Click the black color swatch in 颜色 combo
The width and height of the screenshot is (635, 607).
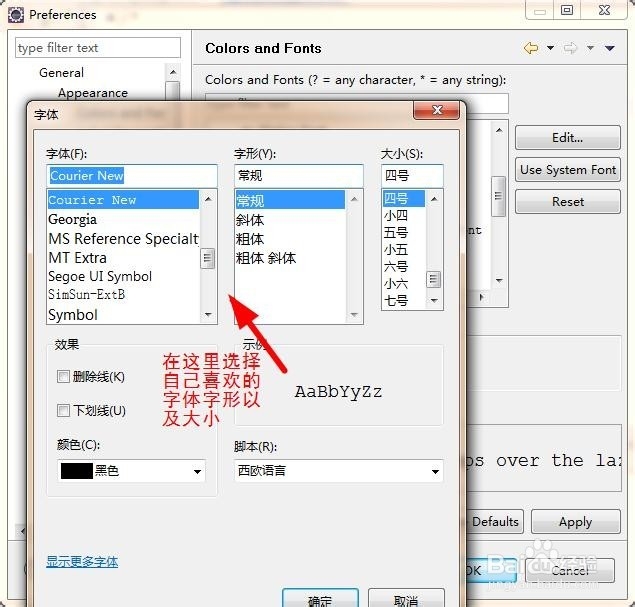[x=77, y=471]
